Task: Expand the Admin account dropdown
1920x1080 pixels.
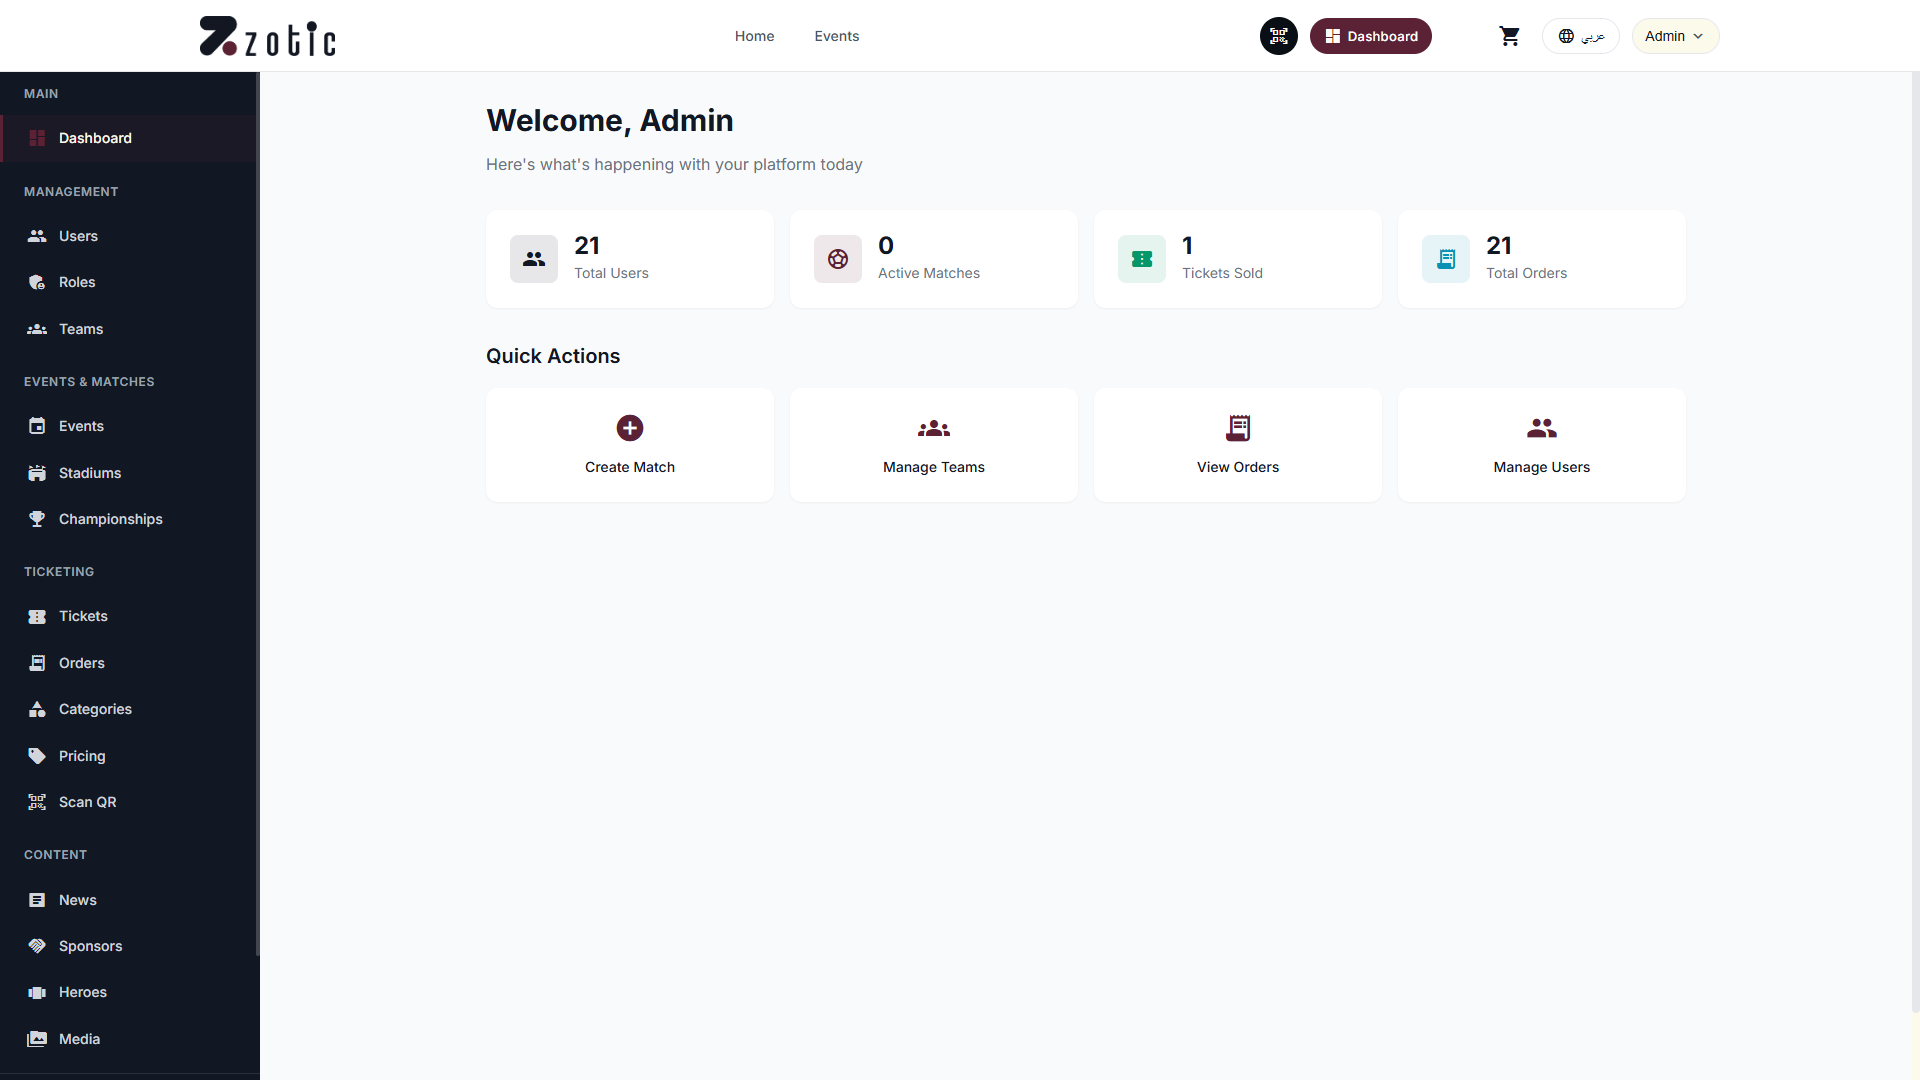Action: [x=1674, y=36]
